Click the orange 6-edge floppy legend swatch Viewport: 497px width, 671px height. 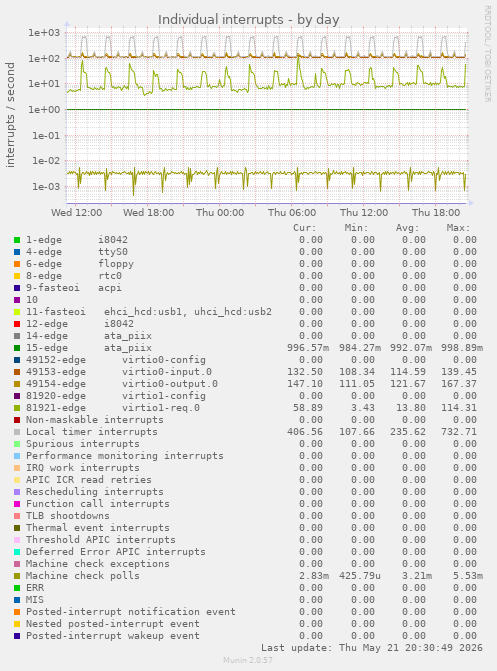(x=17, y=264)
